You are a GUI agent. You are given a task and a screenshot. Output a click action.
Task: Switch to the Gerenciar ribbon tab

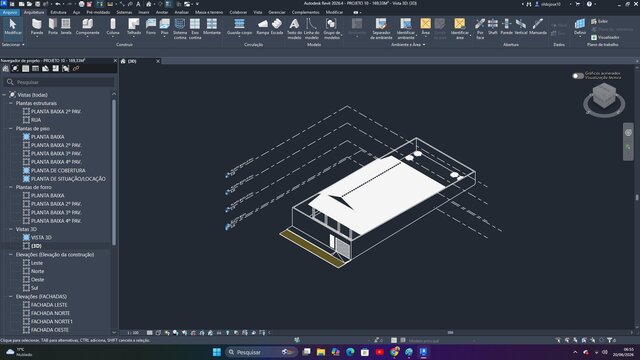click(x=277, y=12)
